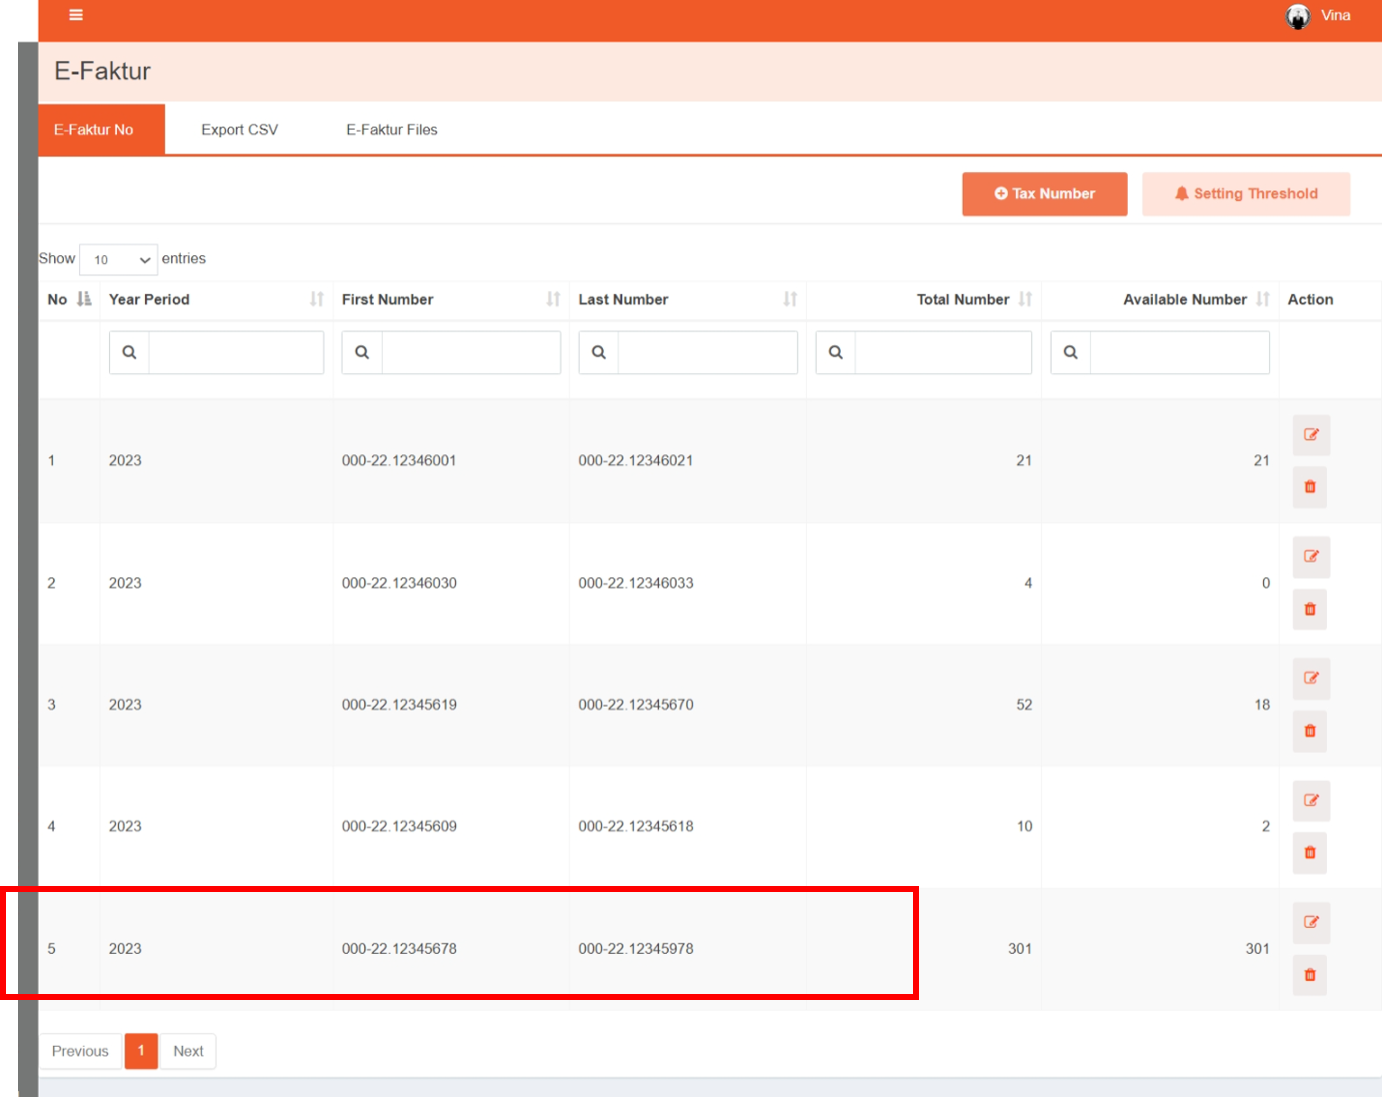
Task: Open Setting Threshold
Action: [1246, 194]
